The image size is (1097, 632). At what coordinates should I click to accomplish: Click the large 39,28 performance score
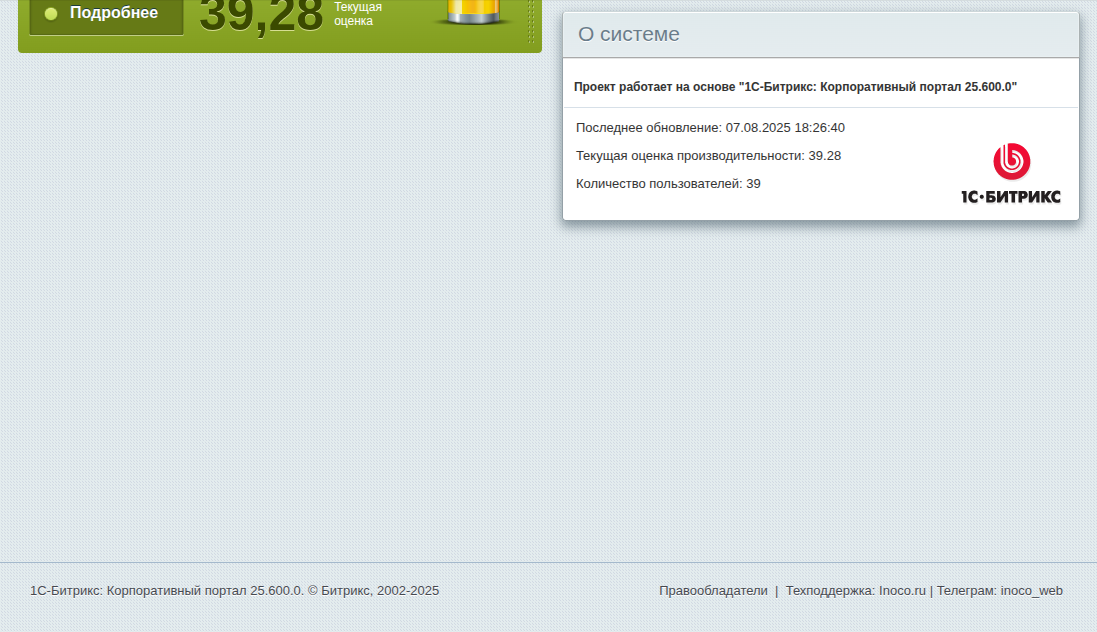point(261,16)
